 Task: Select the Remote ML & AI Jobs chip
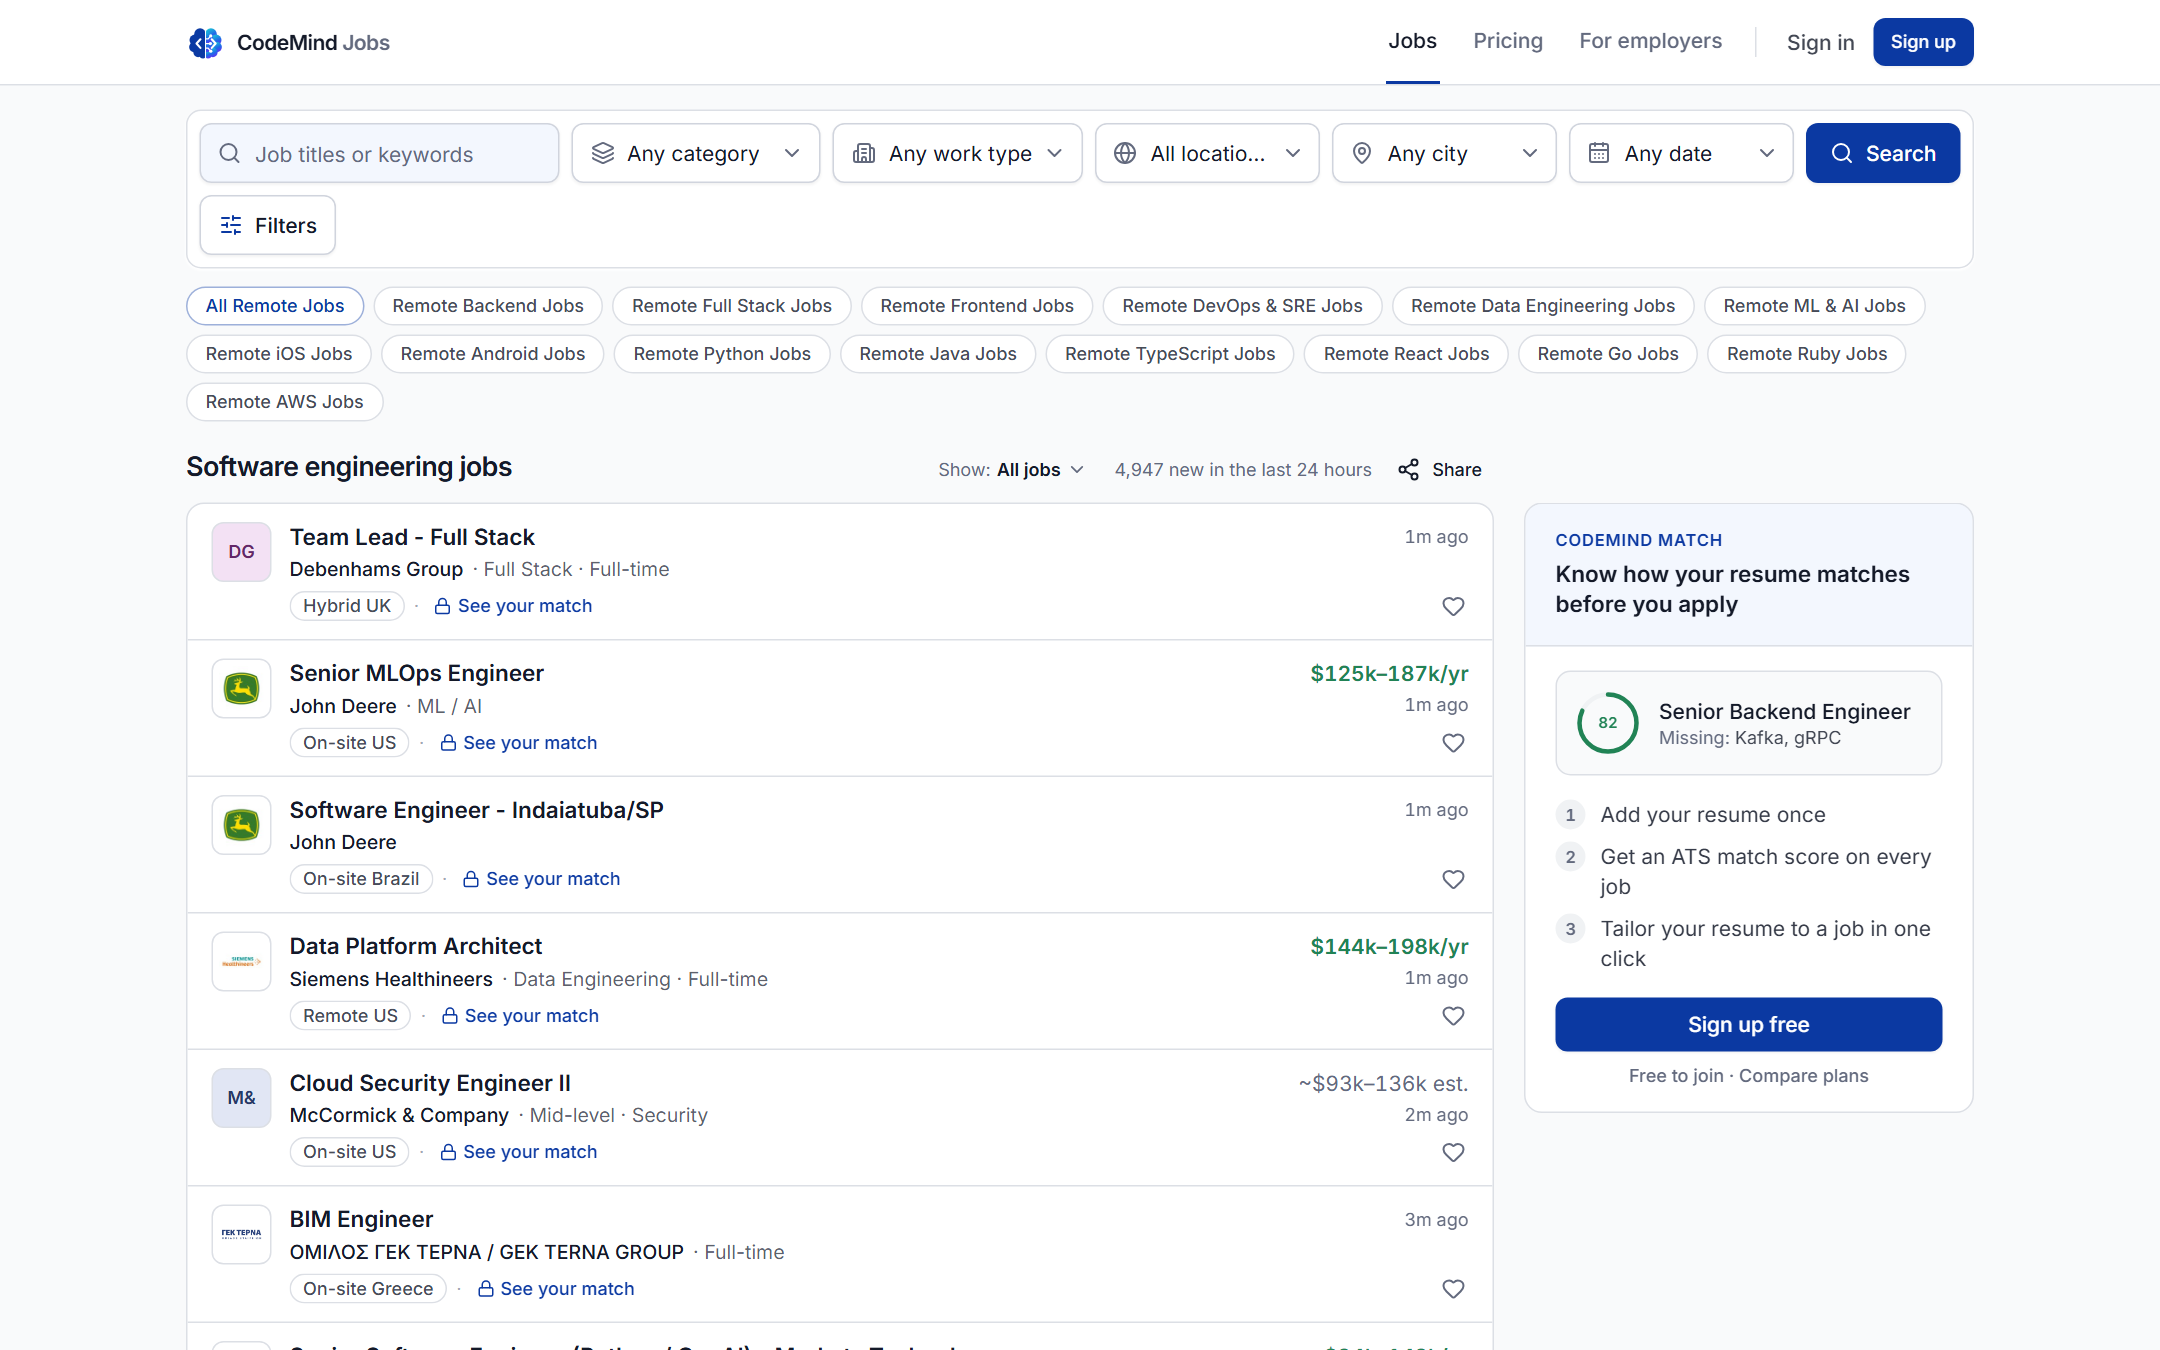pyautogui.click(x=1814, y=306)
